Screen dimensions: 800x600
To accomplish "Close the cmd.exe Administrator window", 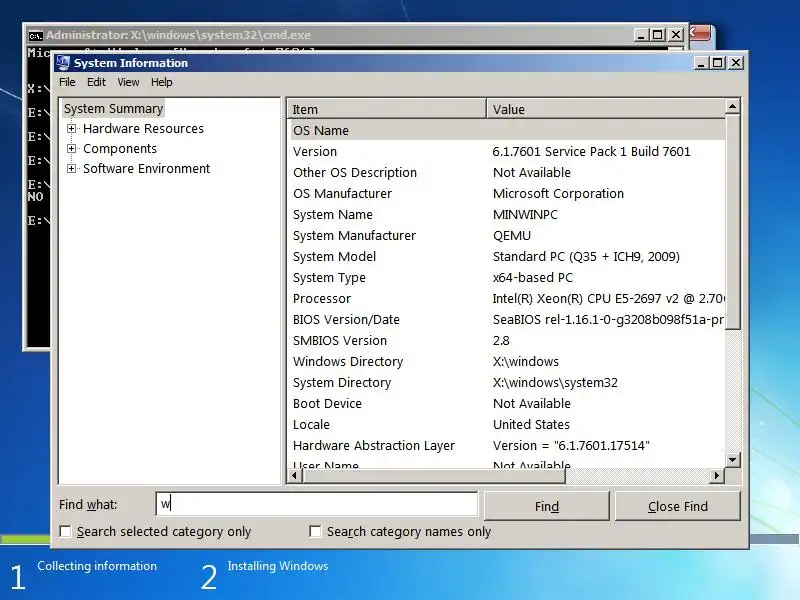I will (x=676, y=35).
